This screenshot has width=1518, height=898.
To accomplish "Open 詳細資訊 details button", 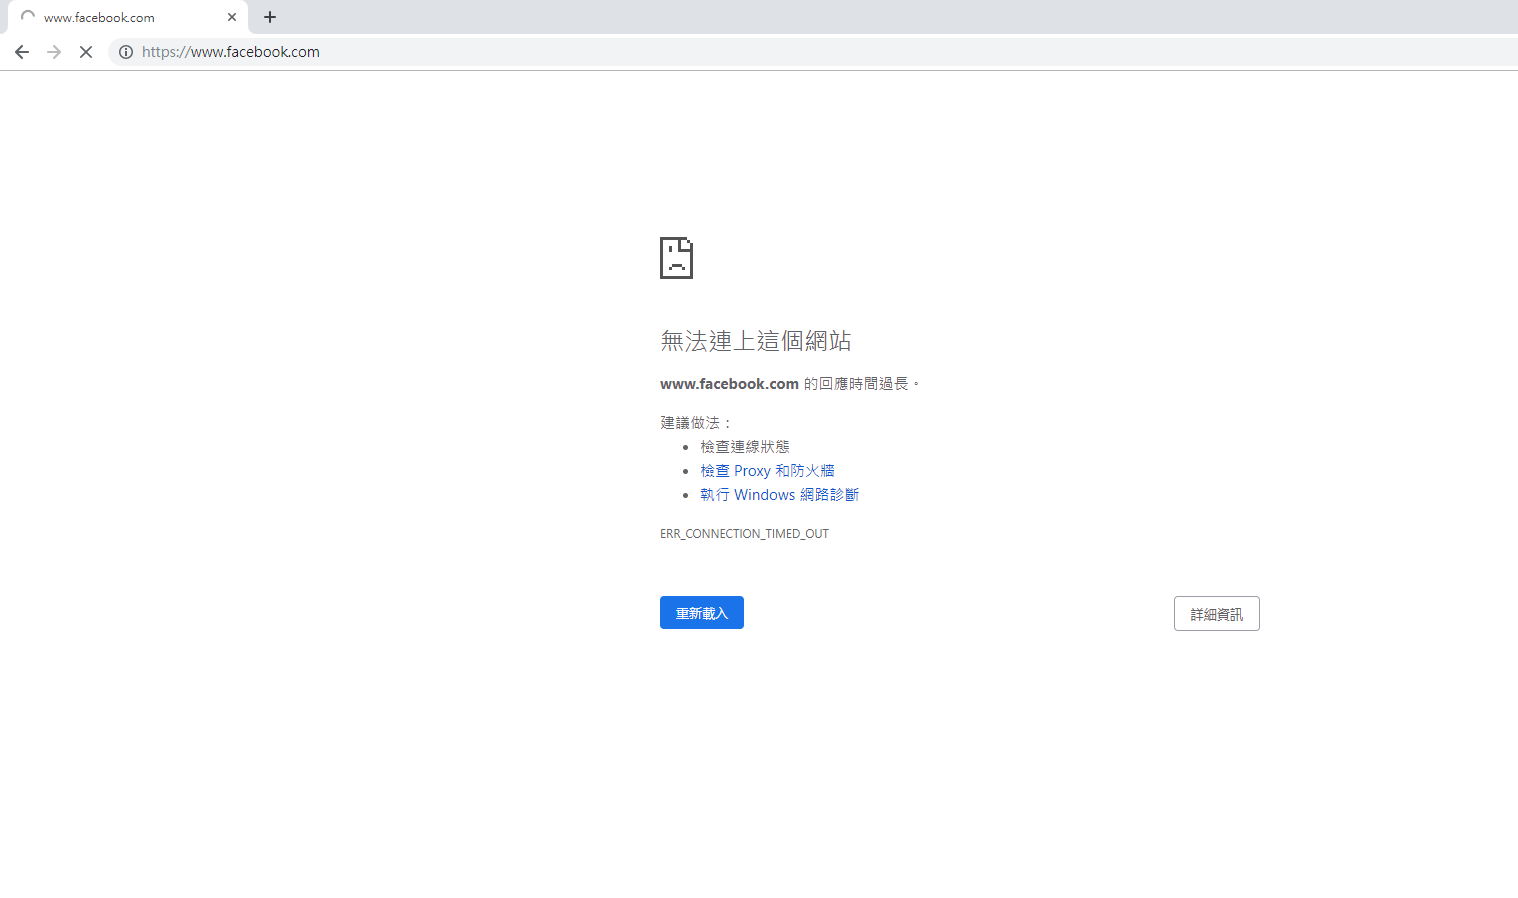I will click(x=1216, y=614).
